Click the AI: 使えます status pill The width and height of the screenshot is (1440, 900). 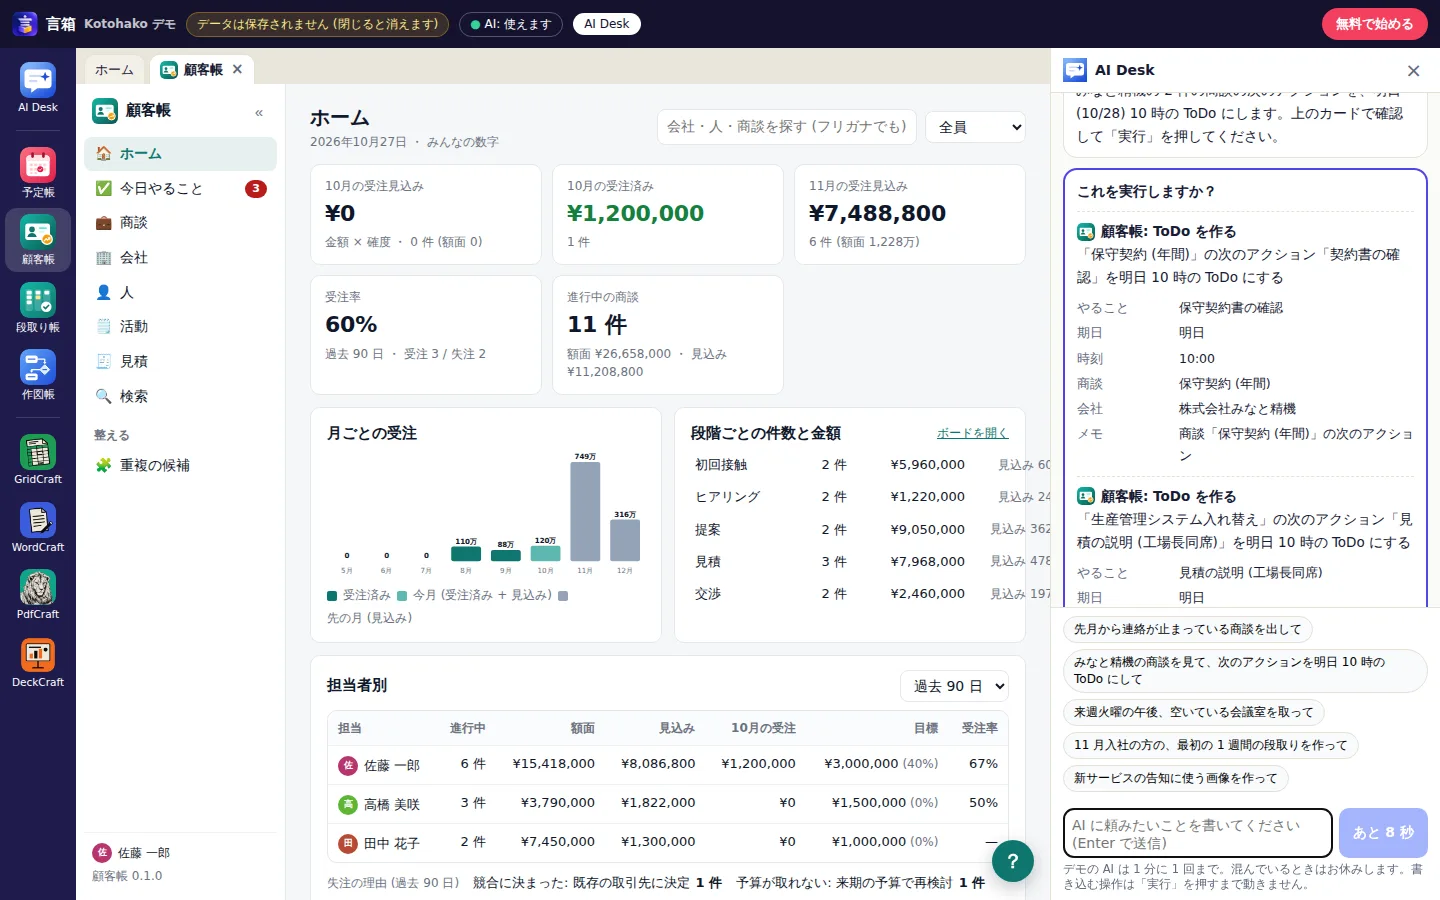510,24
